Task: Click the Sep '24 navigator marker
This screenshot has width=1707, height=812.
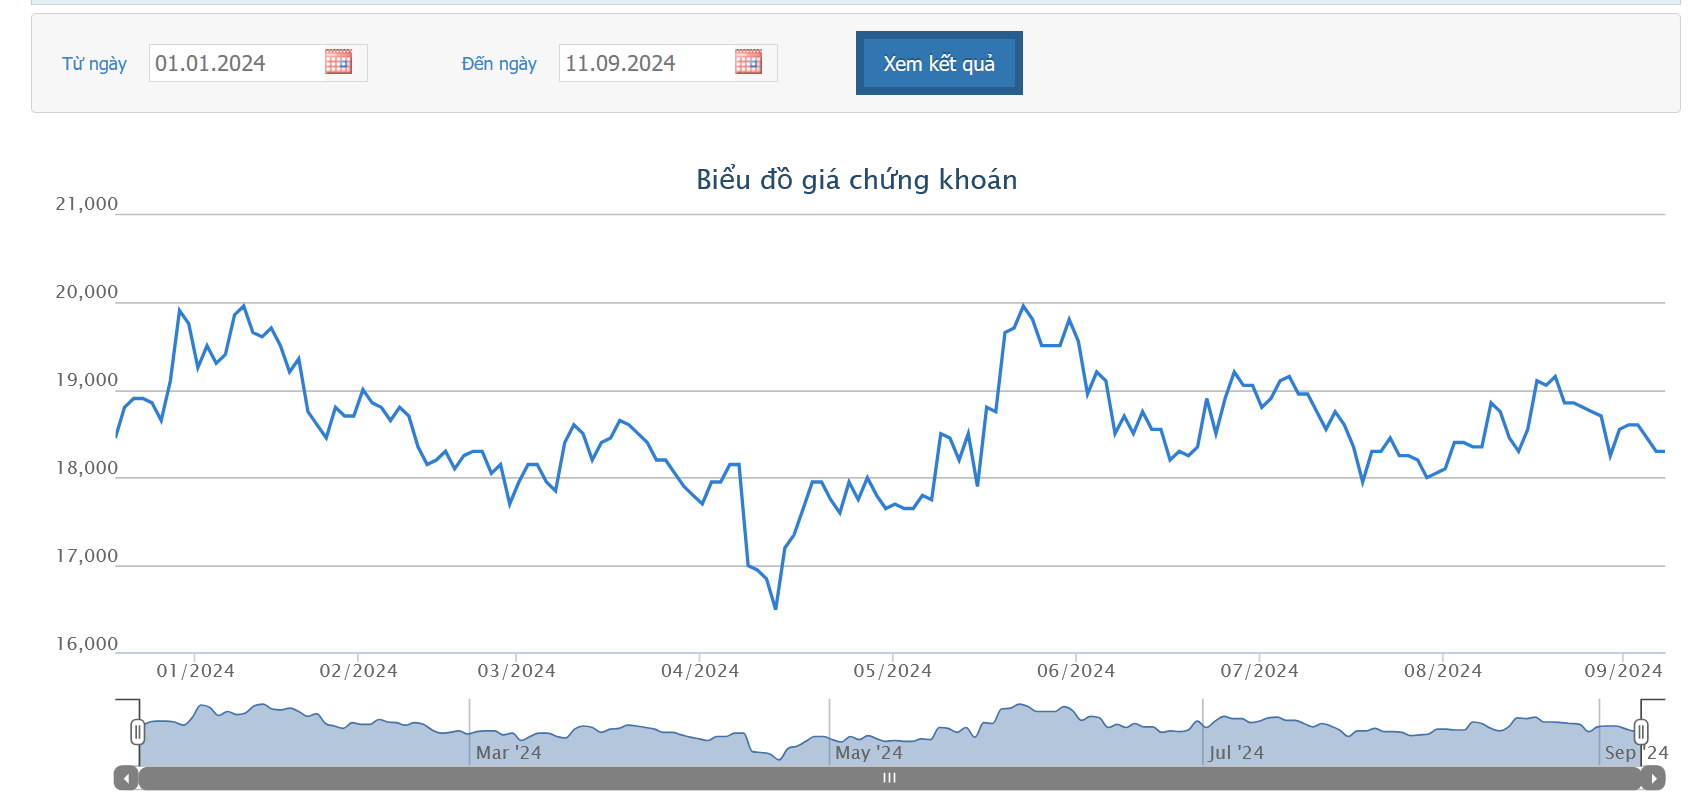Action: pyautogui.click(x=1636, y=753)
